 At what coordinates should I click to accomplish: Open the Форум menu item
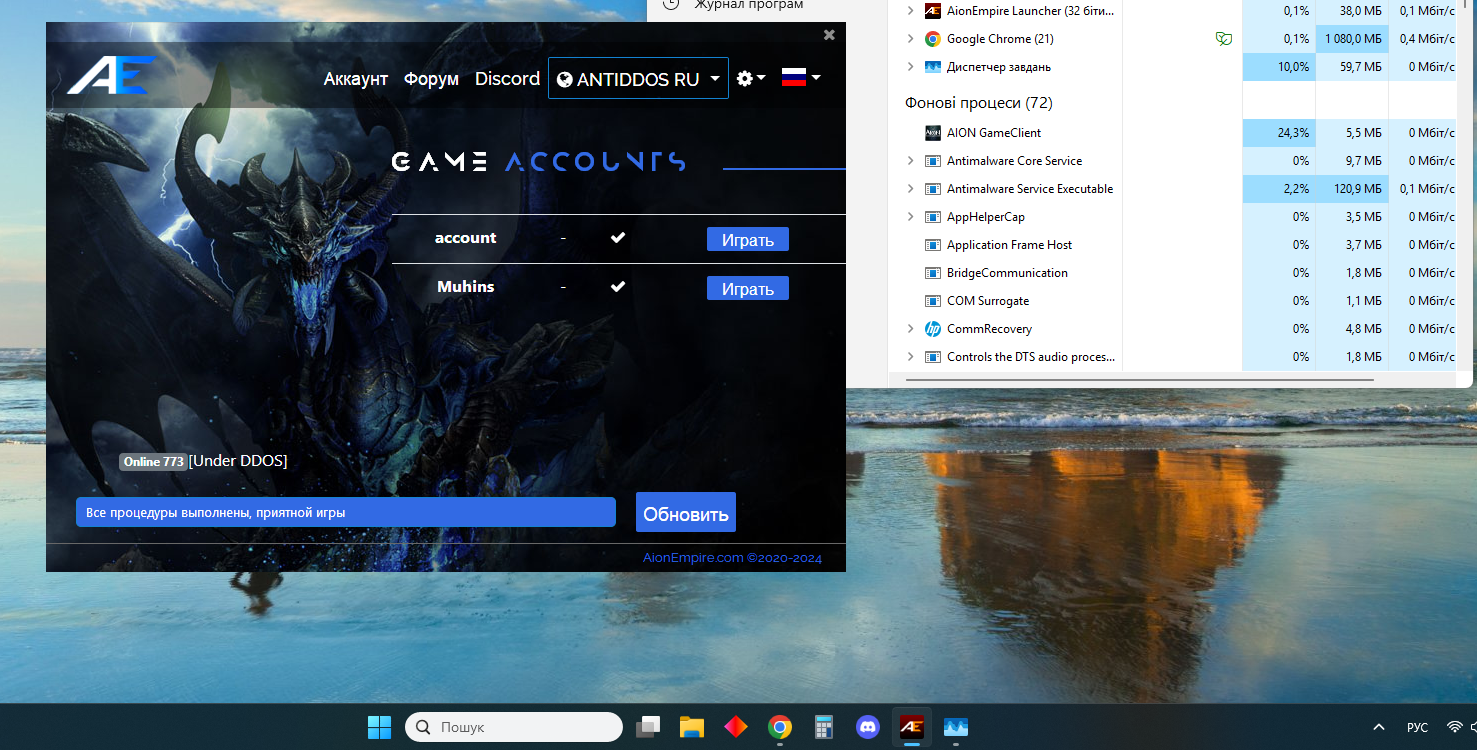(431, 79)
